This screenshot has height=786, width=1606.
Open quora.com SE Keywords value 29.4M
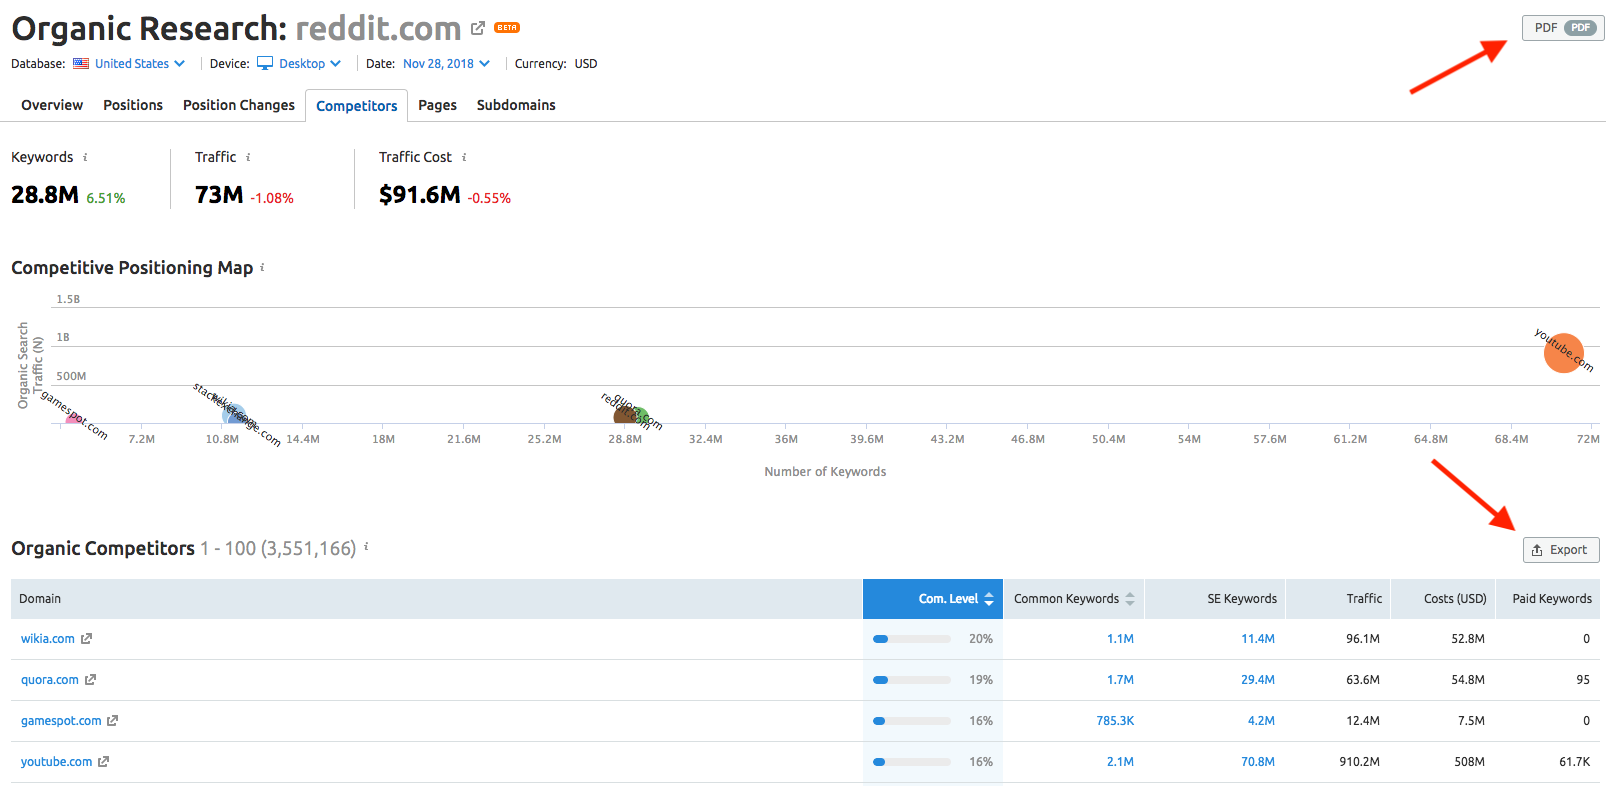click(1257, 680)
